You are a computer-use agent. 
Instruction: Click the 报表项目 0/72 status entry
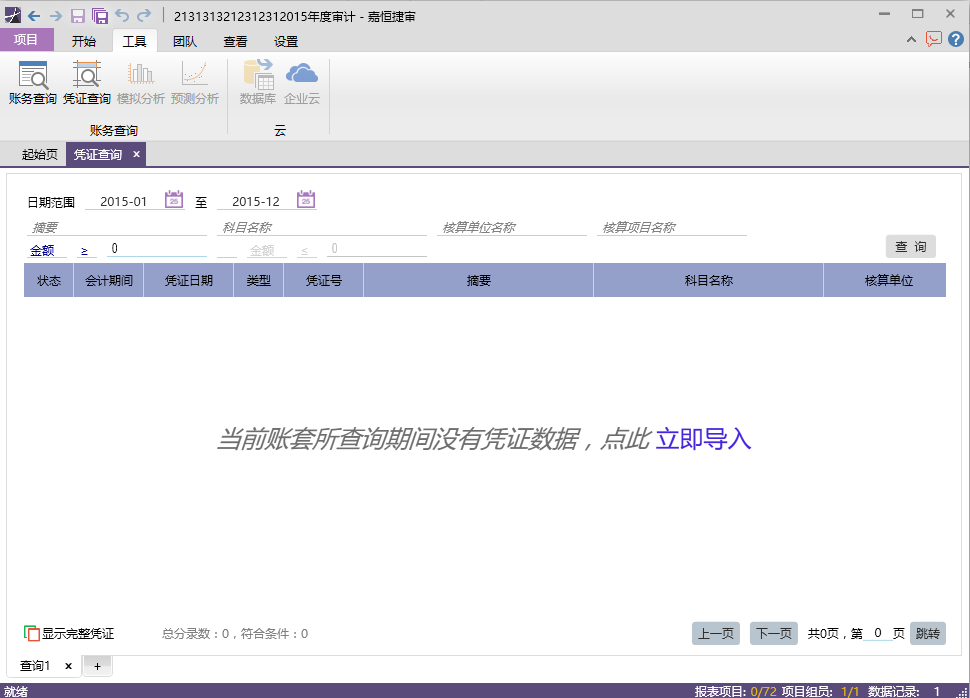pyautogui.click(x=736, y=691)
